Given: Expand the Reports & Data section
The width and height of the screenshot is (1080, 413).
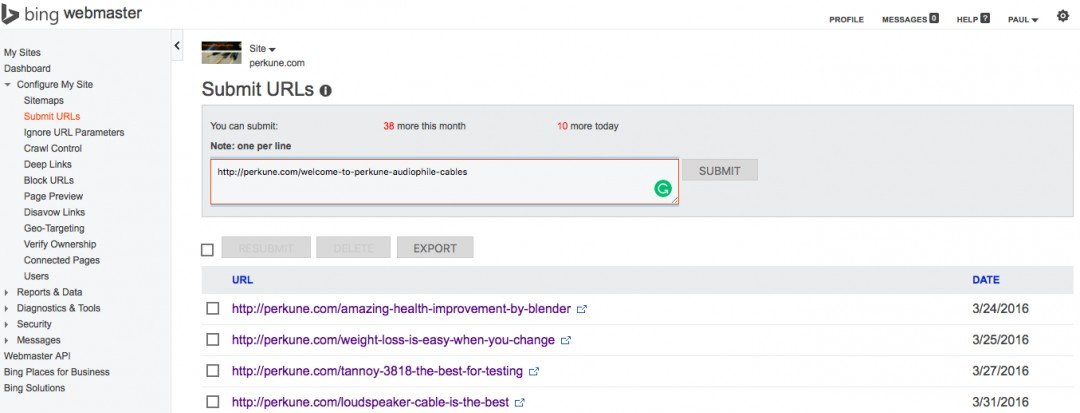Looking at the screenshot, I should pos(7,293).
